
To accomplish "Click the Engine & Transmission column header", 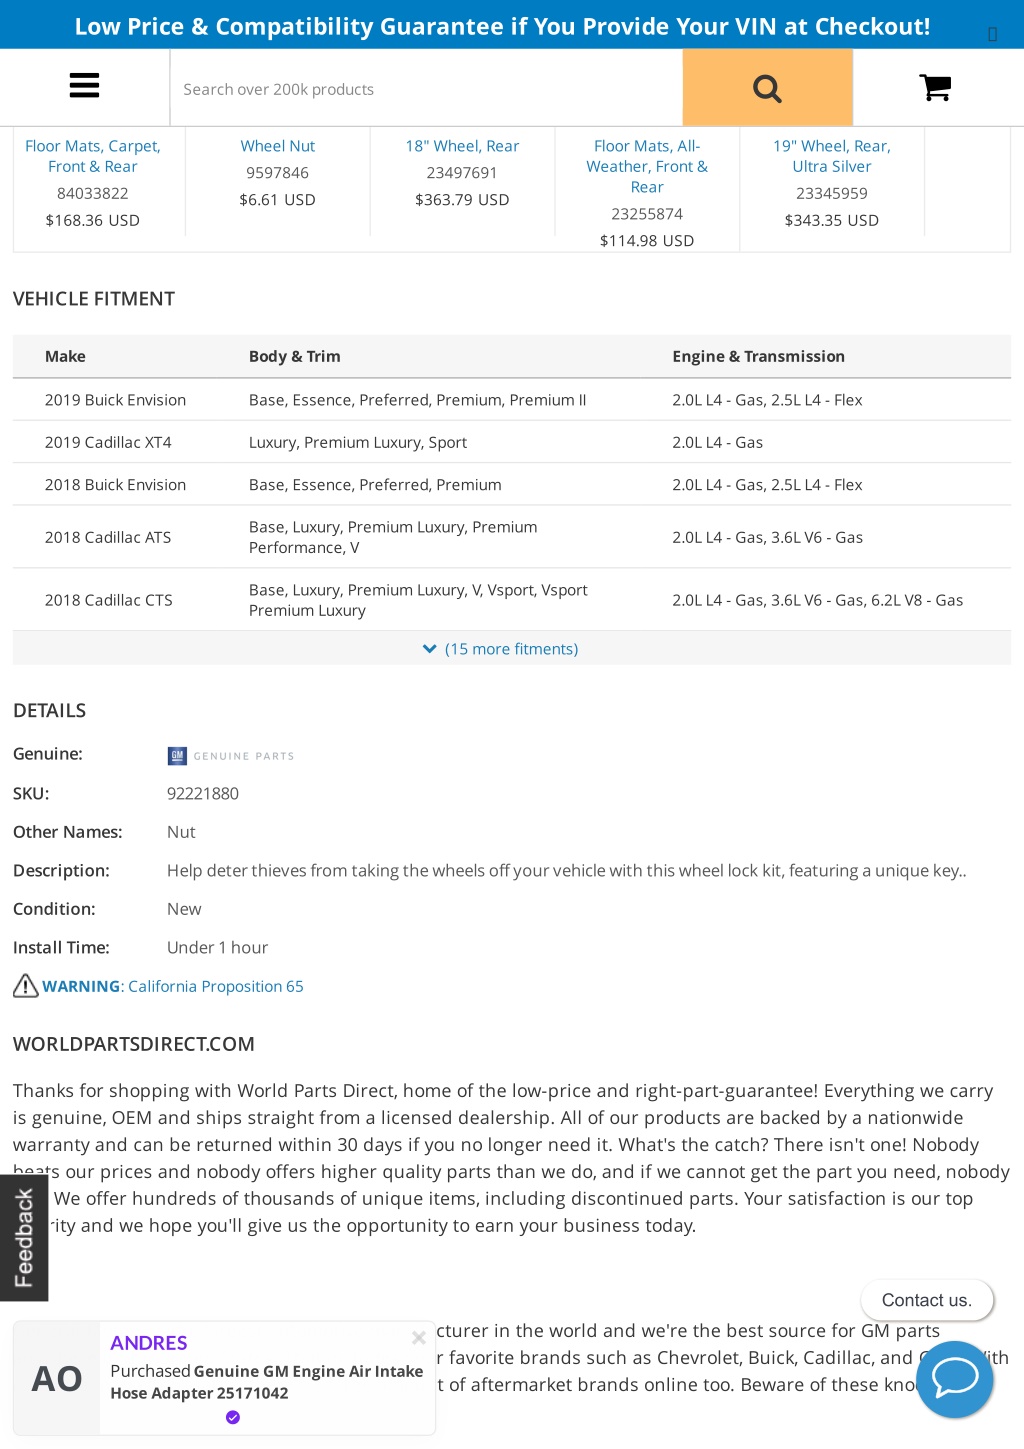I will pos(758,356).
